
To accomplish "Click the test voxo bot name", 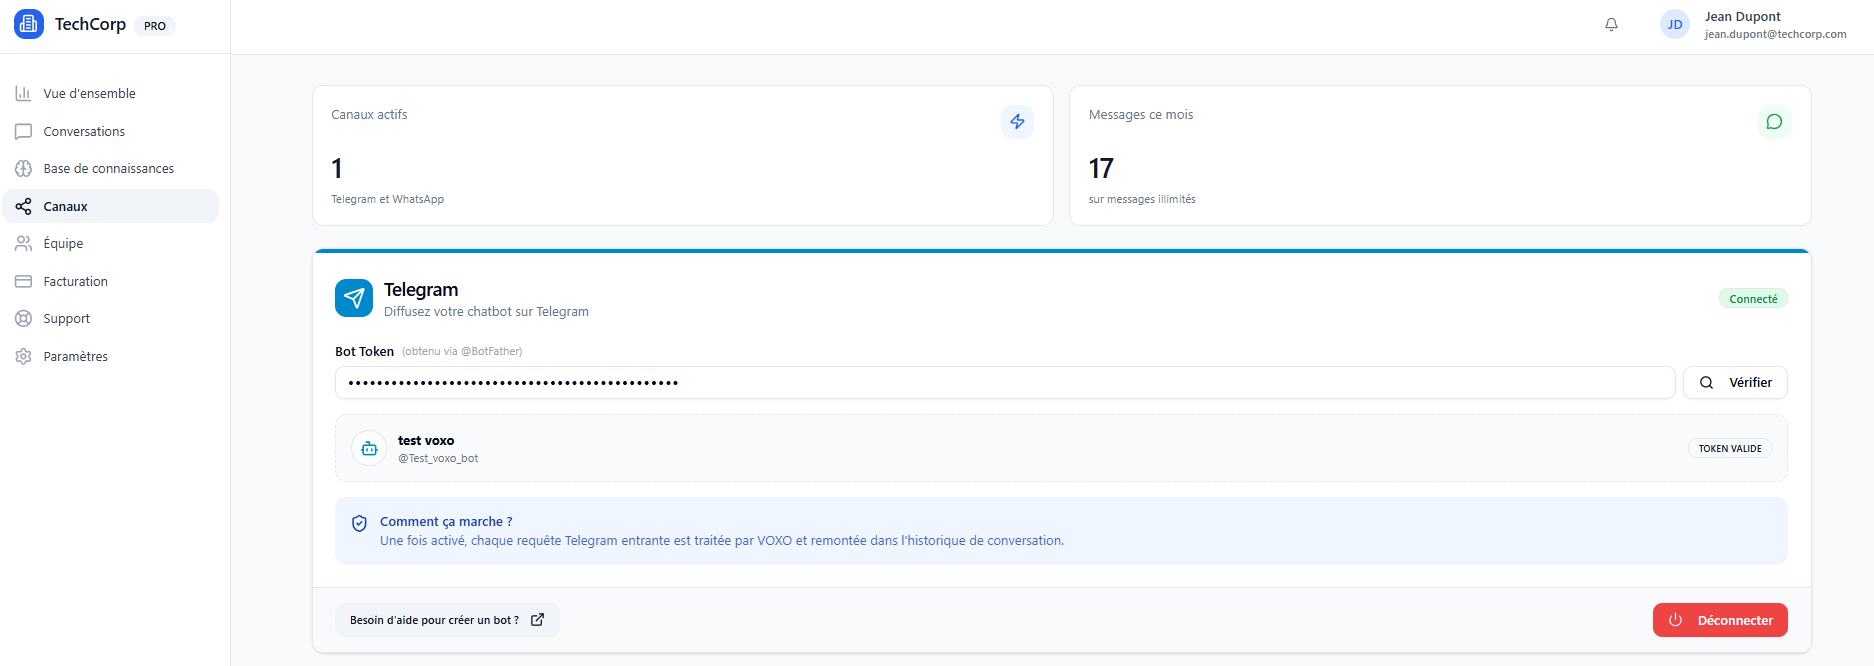I will (x=426, y=441).
